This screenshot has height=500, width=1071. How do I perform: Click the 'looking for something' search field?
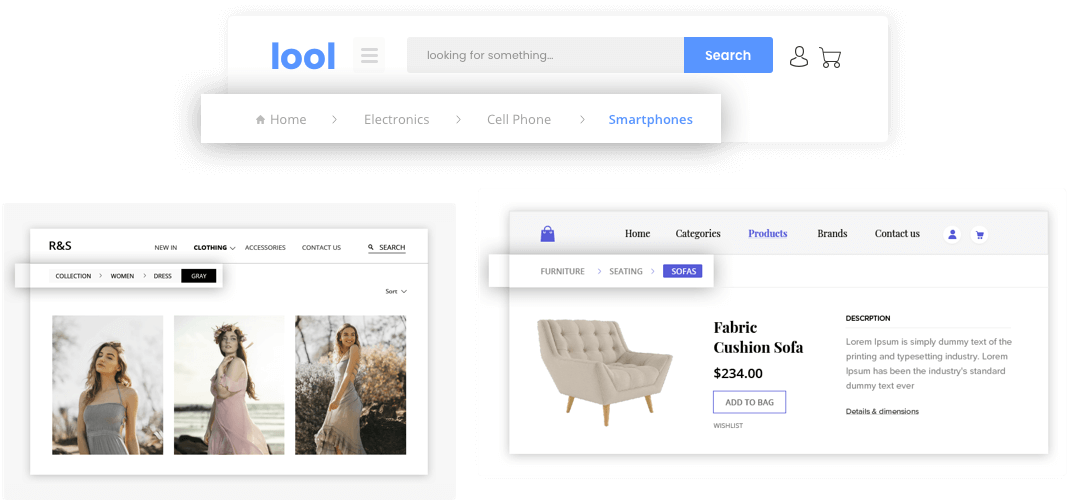545,55
